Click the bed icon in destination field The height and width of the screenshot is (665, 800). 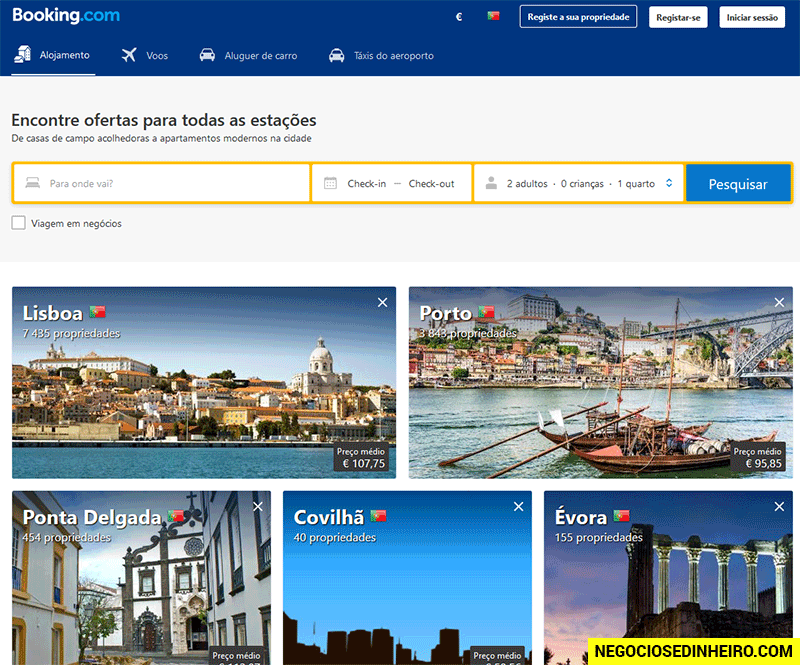pyautogui.click(x=33, y=183)
